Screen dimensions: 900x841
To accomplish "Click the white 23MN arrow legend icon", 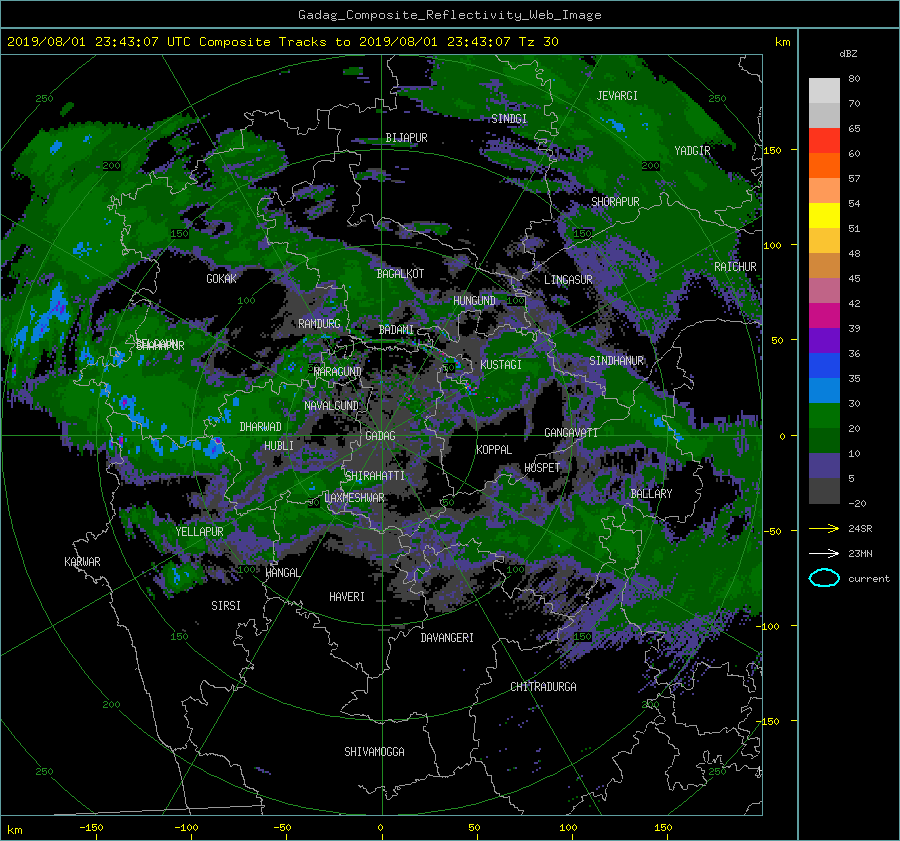I will pos(824,554).
